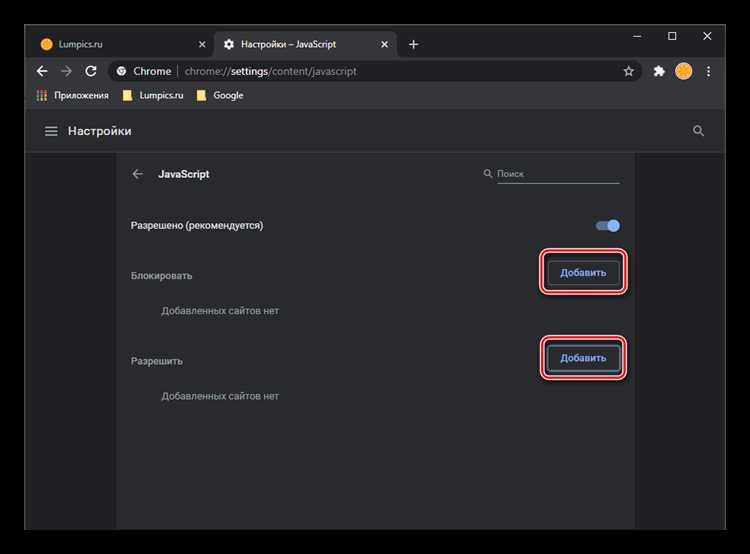The width and height of the screenshot is (750, 554).
Task: Close the Настройки – JavaScript tab
Action: click(384, 44)
